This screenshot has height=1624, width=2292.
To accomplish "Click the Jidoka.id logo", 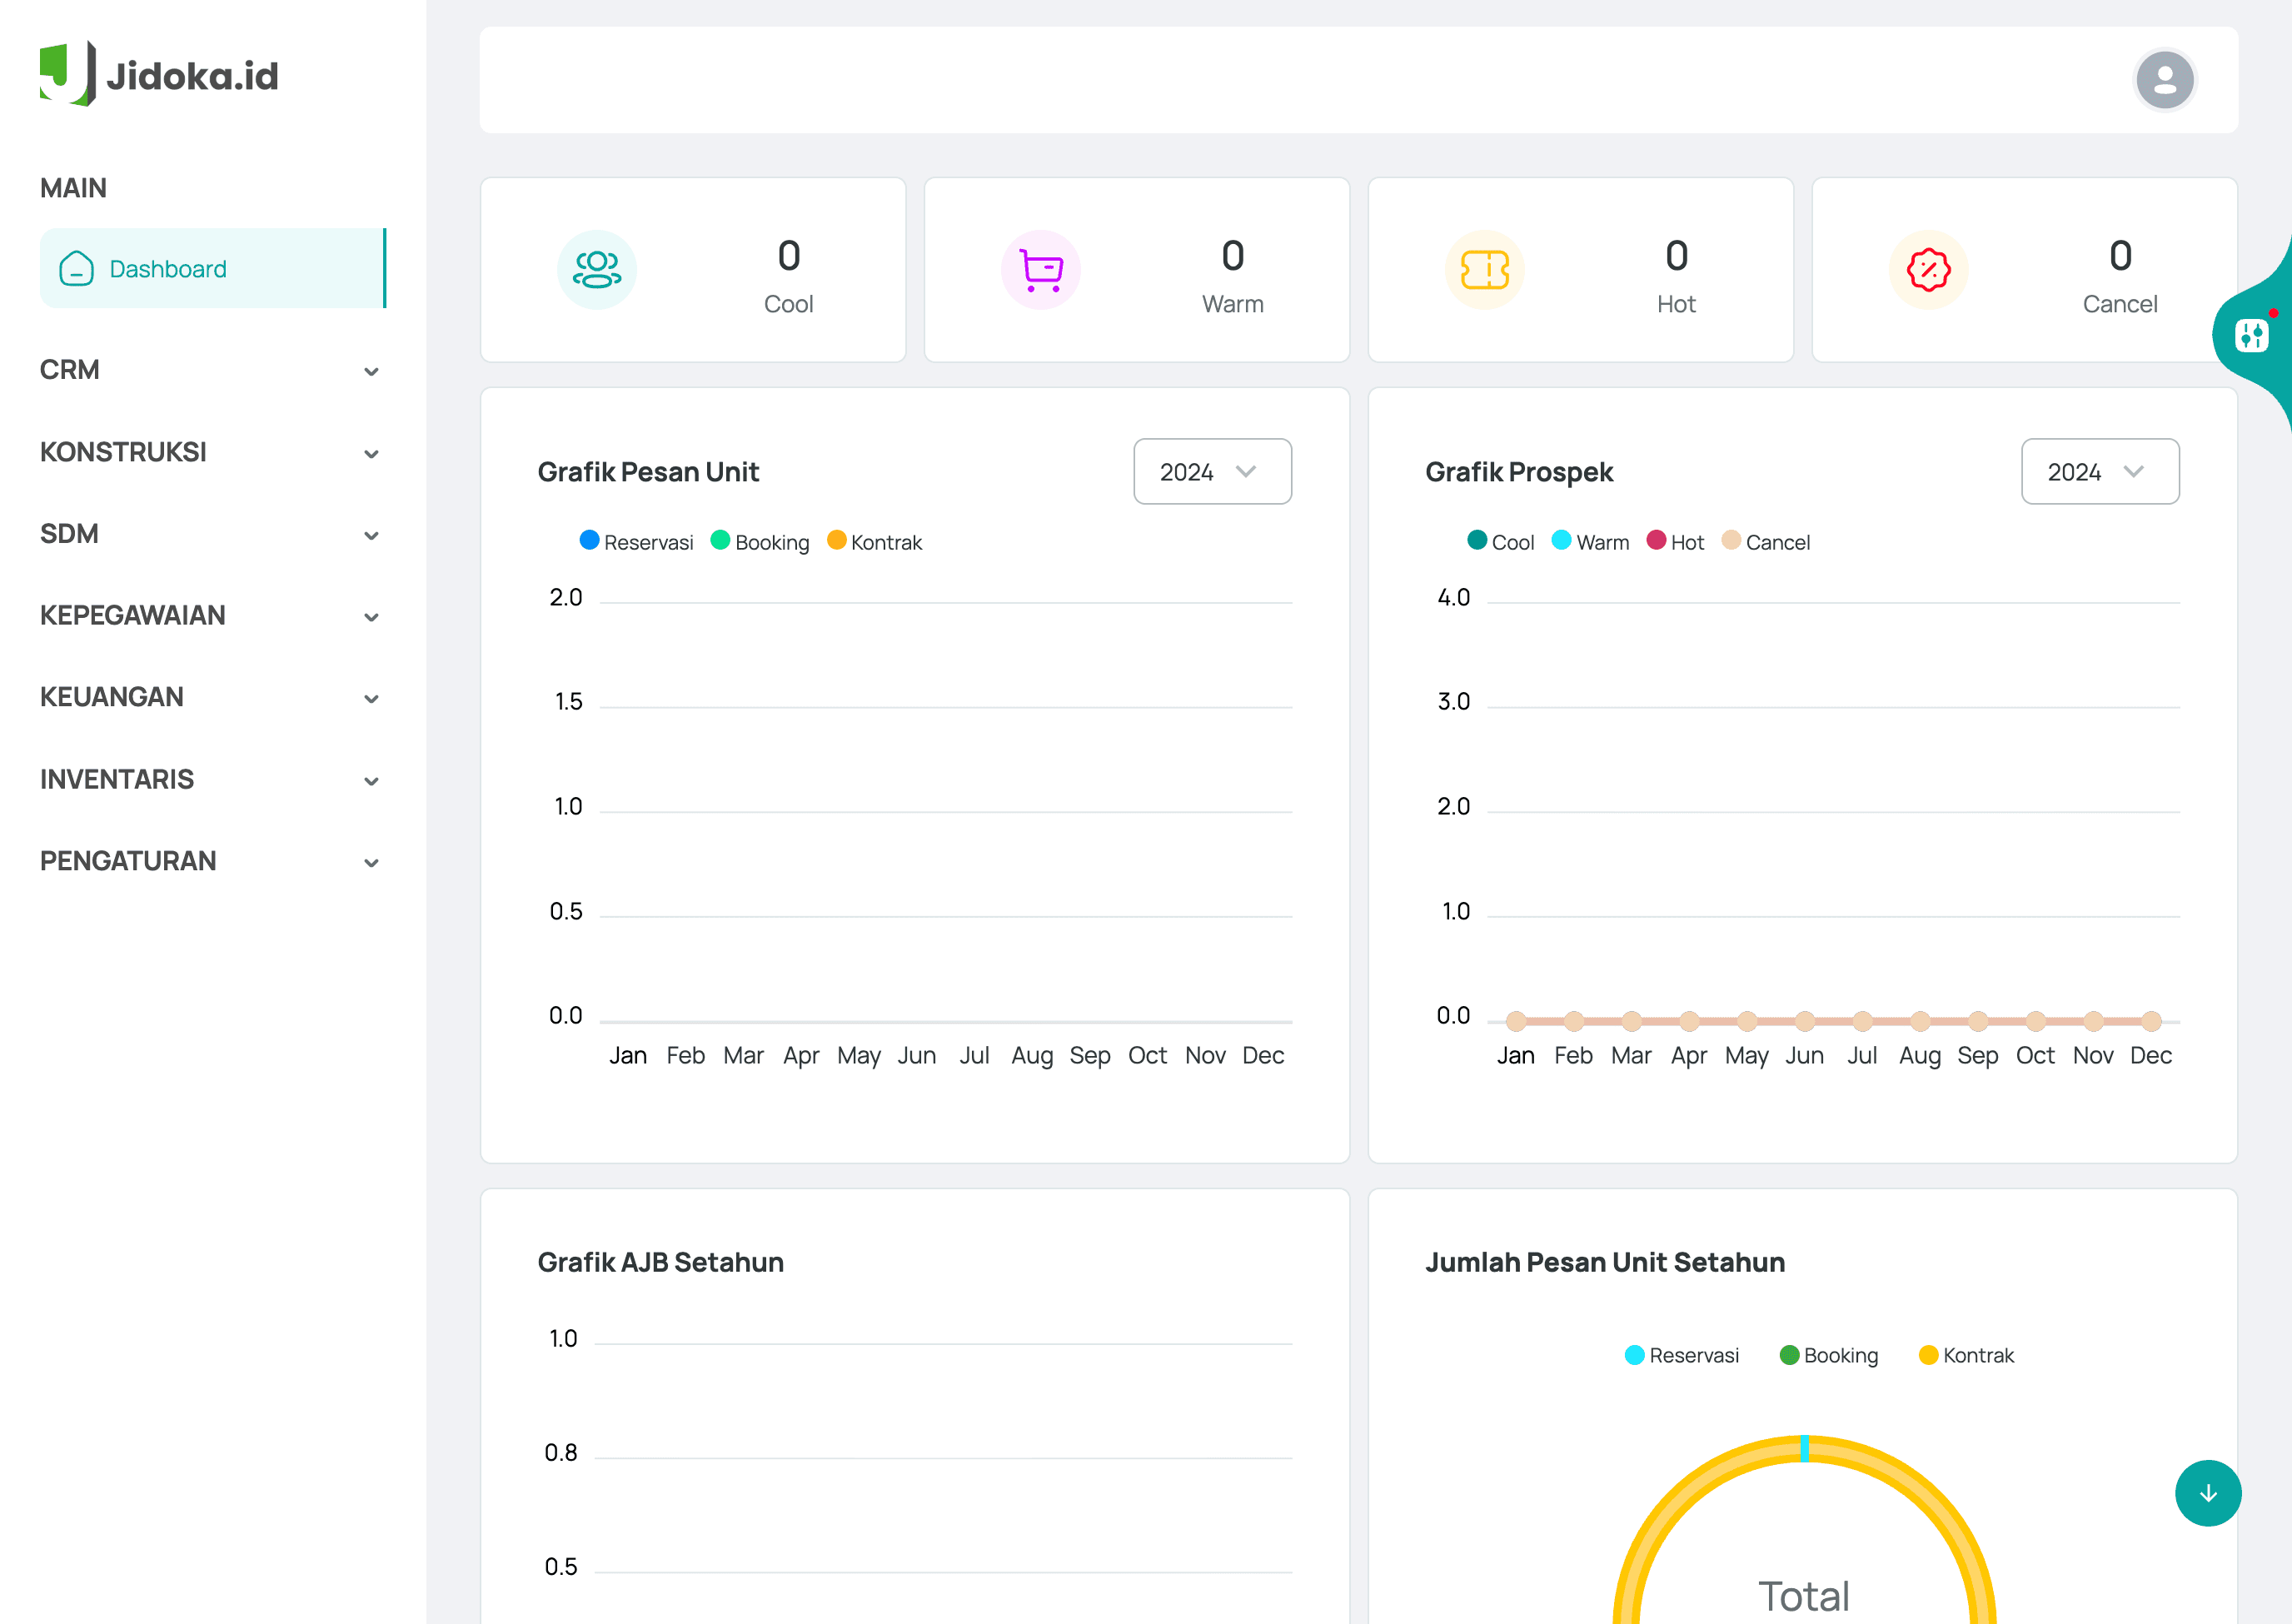I will tap(159, 74).
